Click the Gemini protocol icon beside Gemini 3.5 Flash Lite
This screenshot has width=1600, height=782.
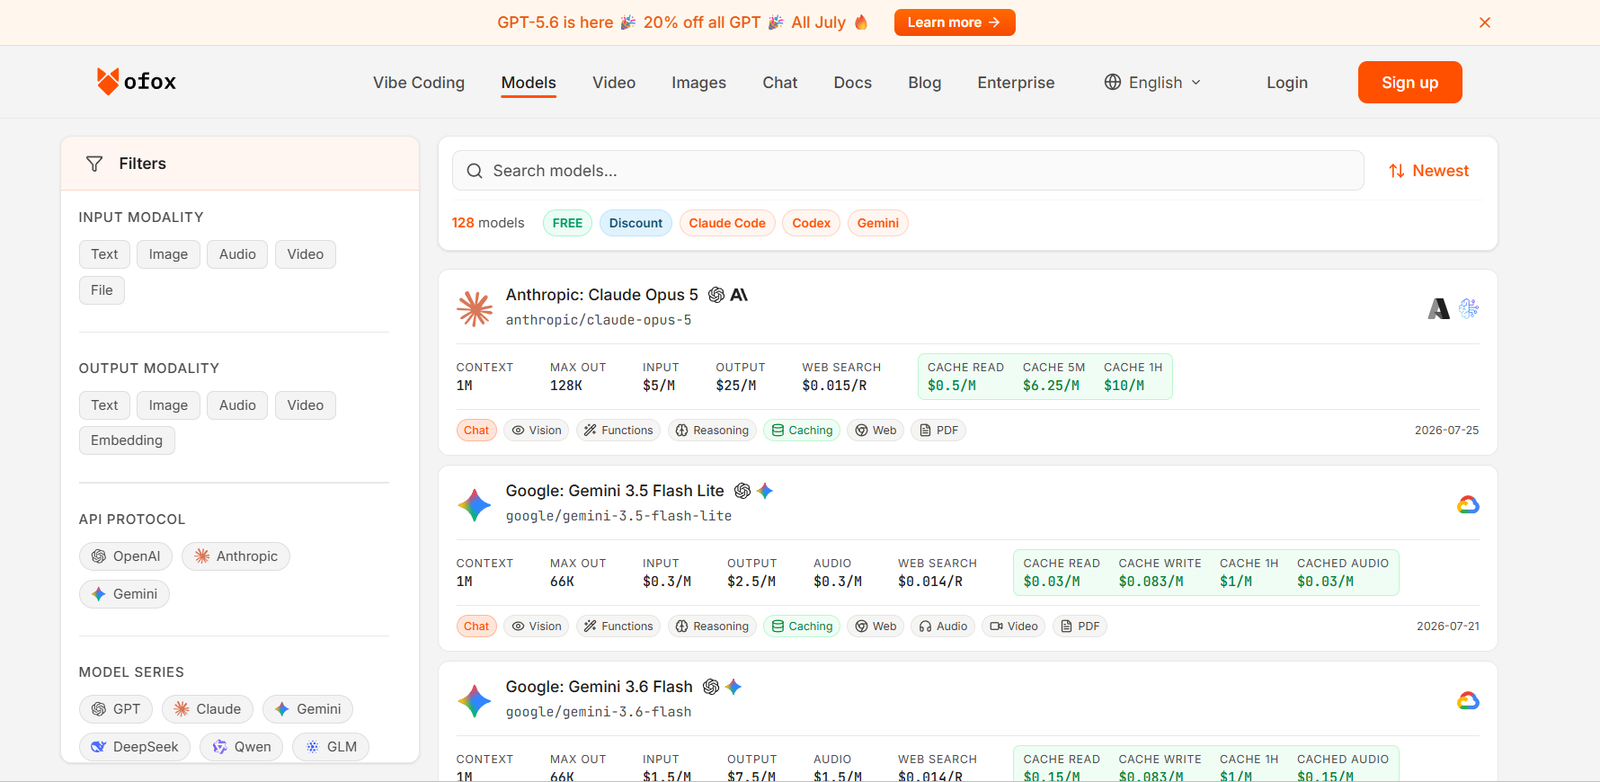coord(765,491)
